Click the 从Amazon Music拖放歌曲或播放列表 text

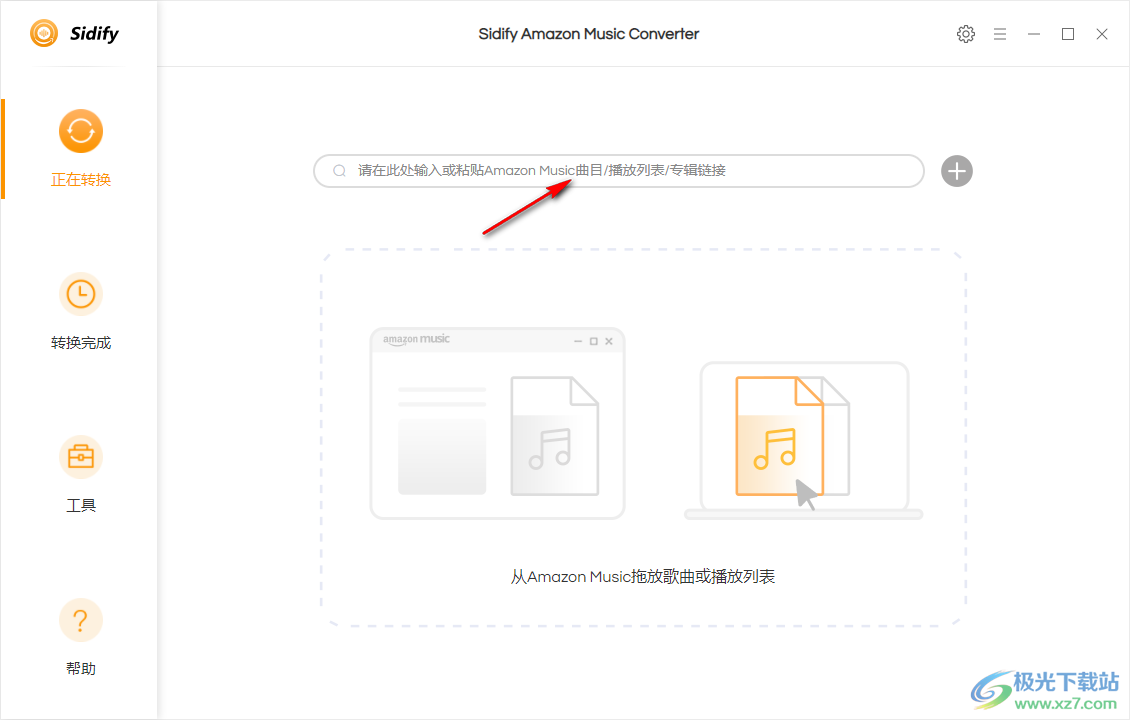[x=643, y=577]
